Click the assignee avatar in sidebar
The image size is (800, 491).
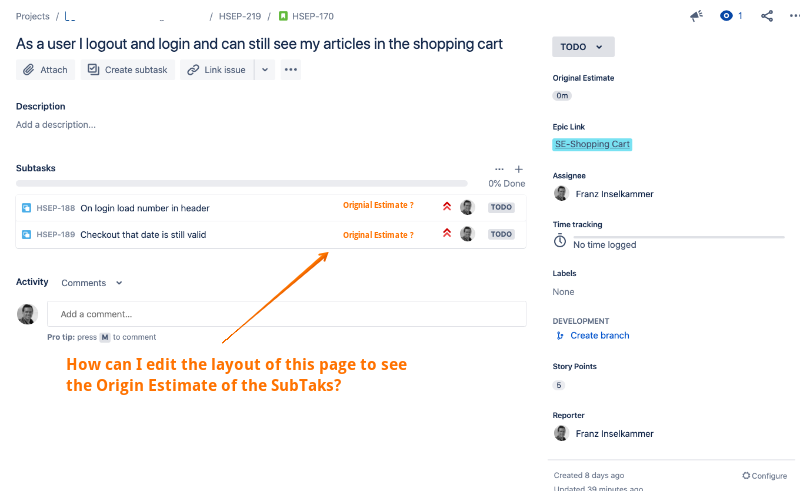561,193
